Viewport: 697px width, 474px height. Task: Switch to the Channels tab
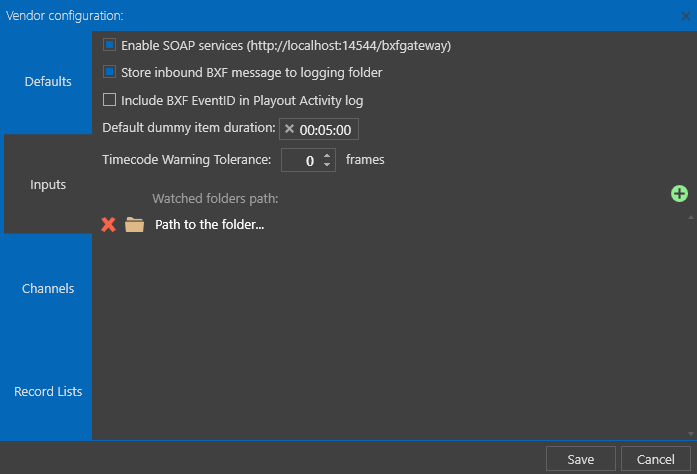click(x=48, y=289)
